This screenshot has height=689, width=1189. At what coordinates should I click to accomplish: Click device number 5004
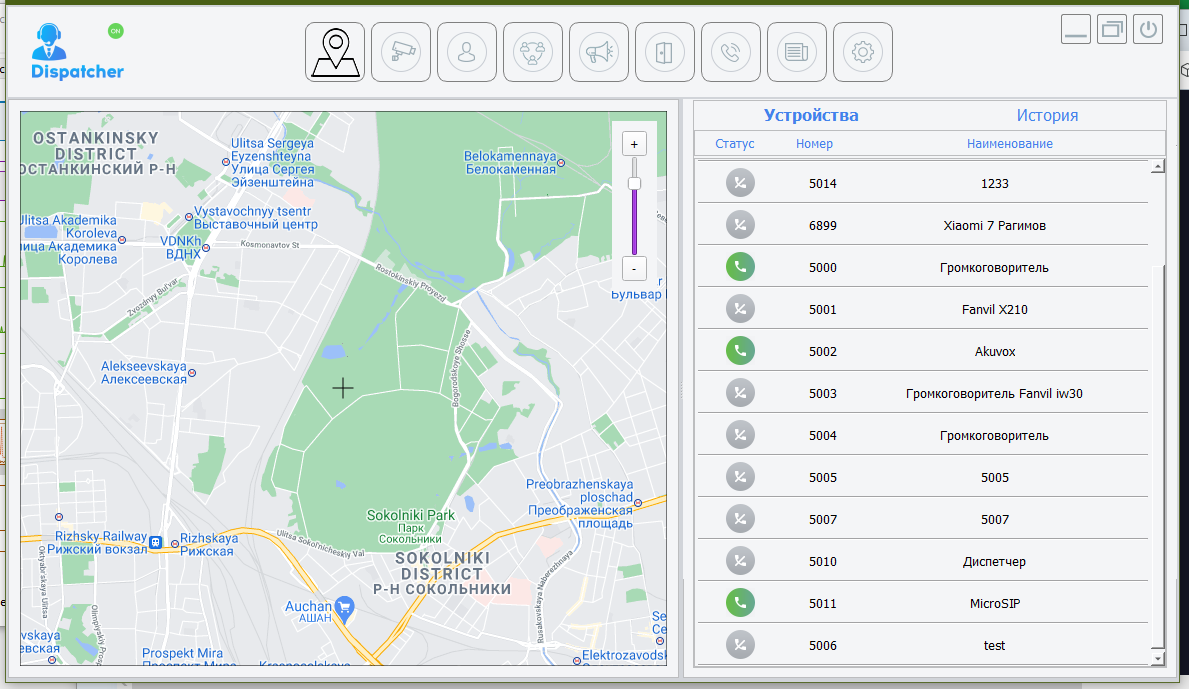(823, 436)
